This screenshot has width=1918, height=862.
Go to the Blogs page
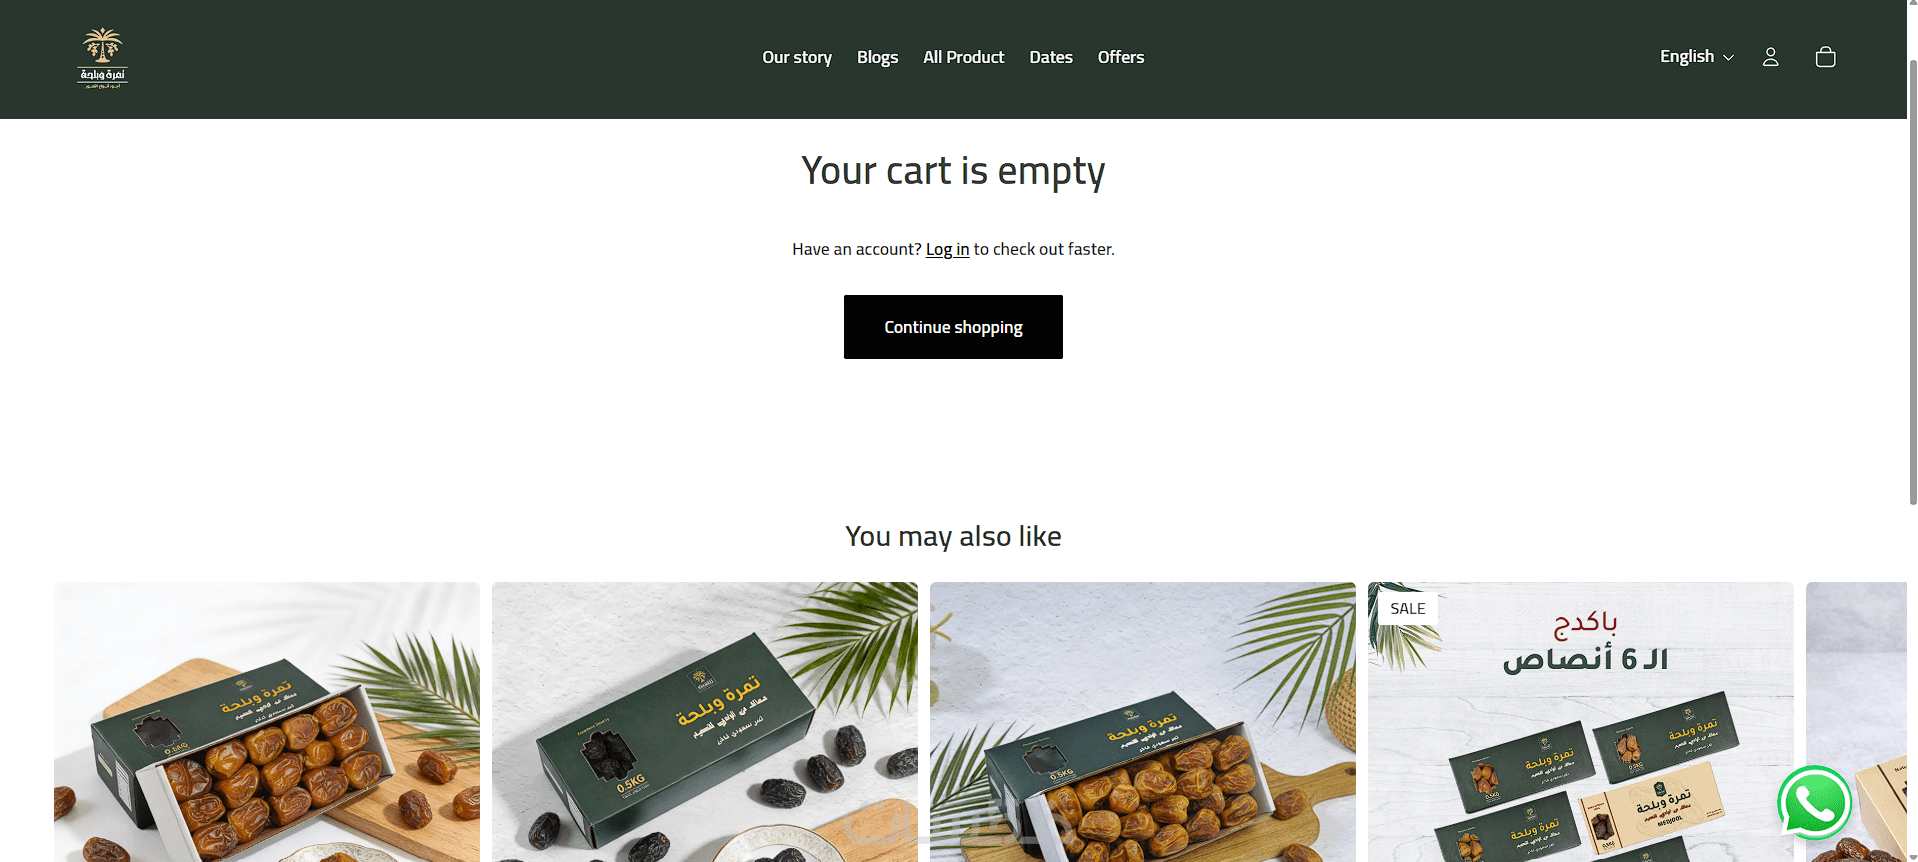pyautogui.click(x=877, y=57)
